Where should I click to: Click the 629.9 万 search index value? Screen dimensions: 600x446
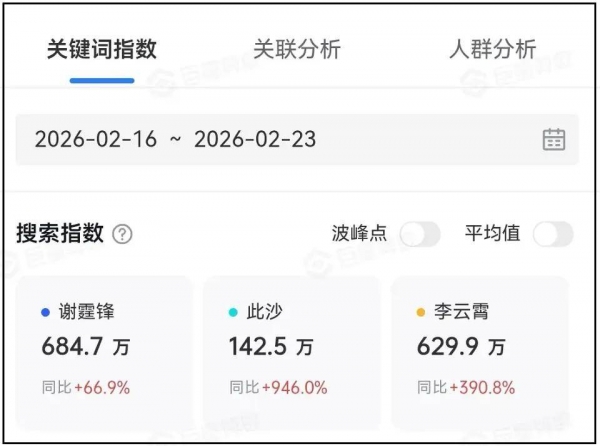(460, 347)
